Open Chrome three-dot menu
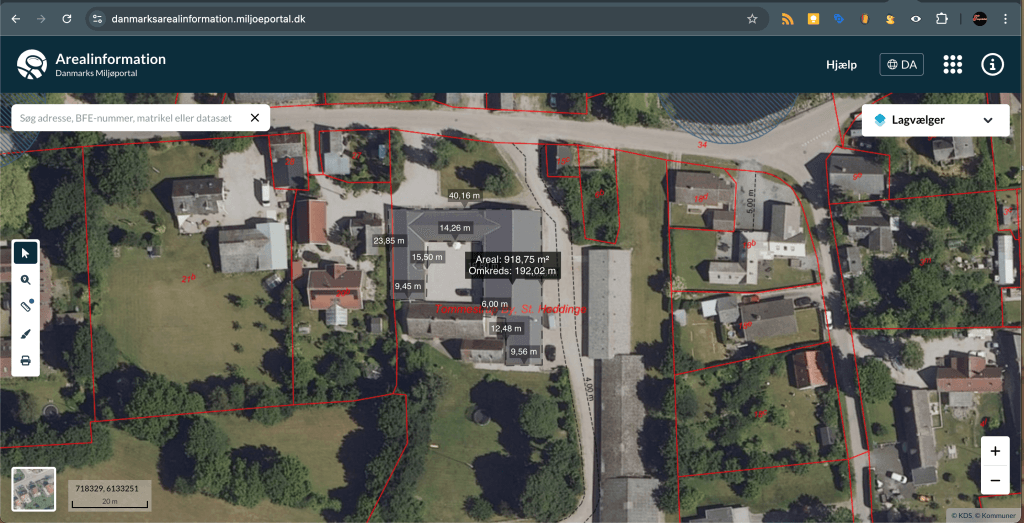 pyautogui.click(x=1005, y=19)
